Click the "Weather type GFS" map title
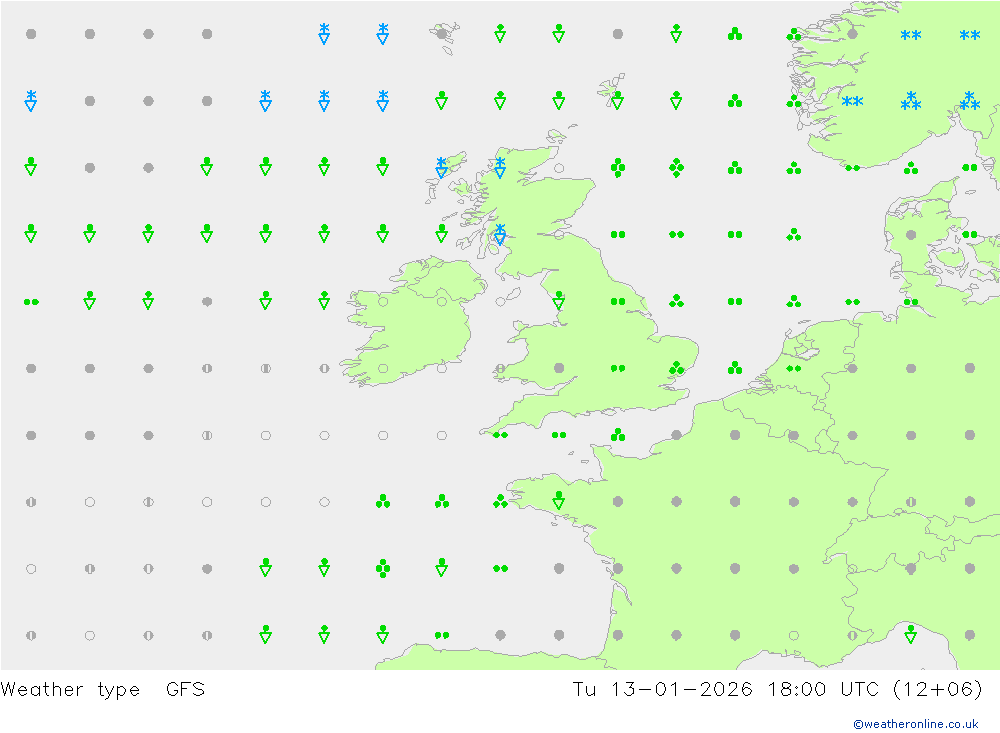The width and height of the screenshot is (1000, 733). coord(103,690)
